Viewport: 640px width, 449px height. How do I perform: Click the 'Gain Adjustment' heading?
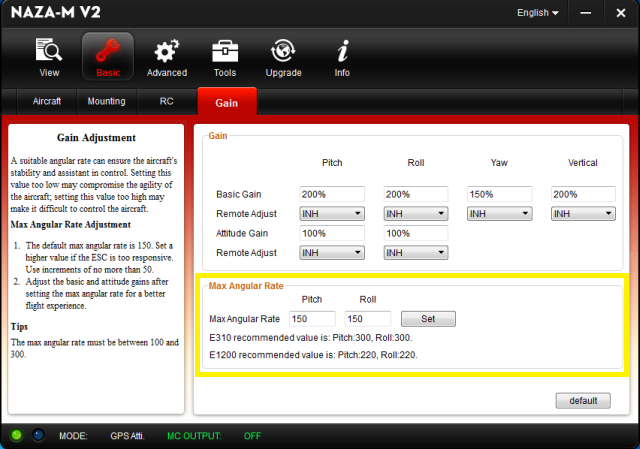[96, 138]
